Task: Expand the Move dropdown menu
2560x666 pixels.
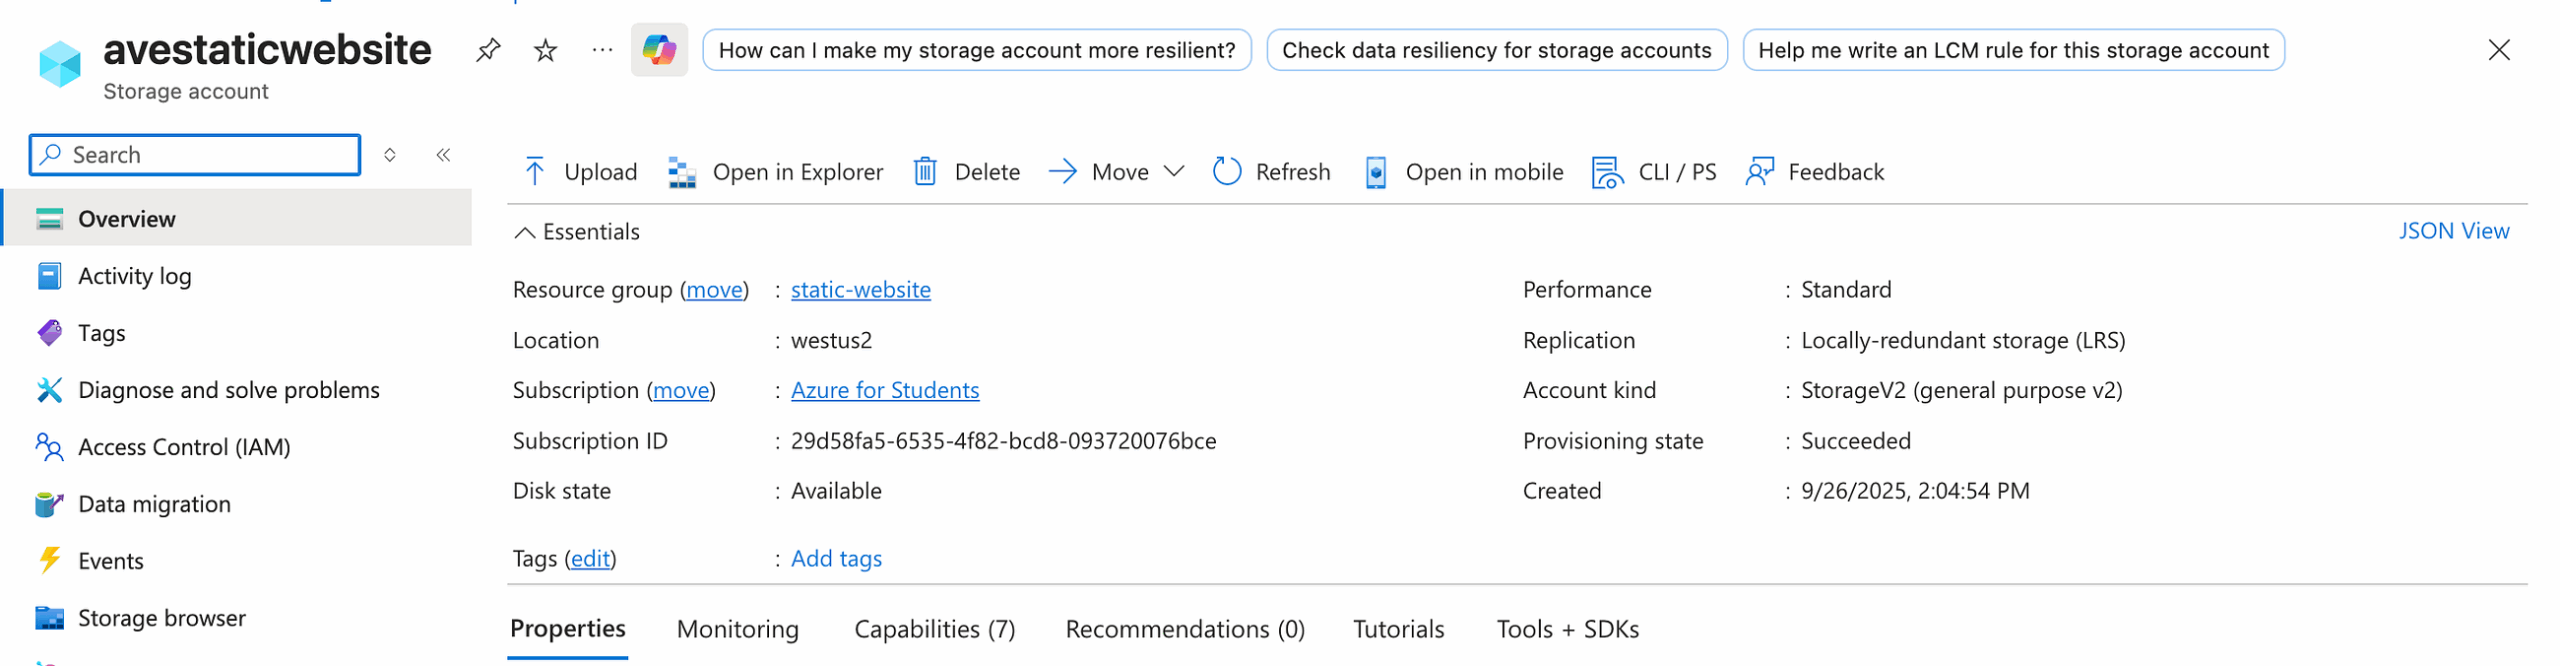Action: pyautogui.click(x=1174, y=172)
